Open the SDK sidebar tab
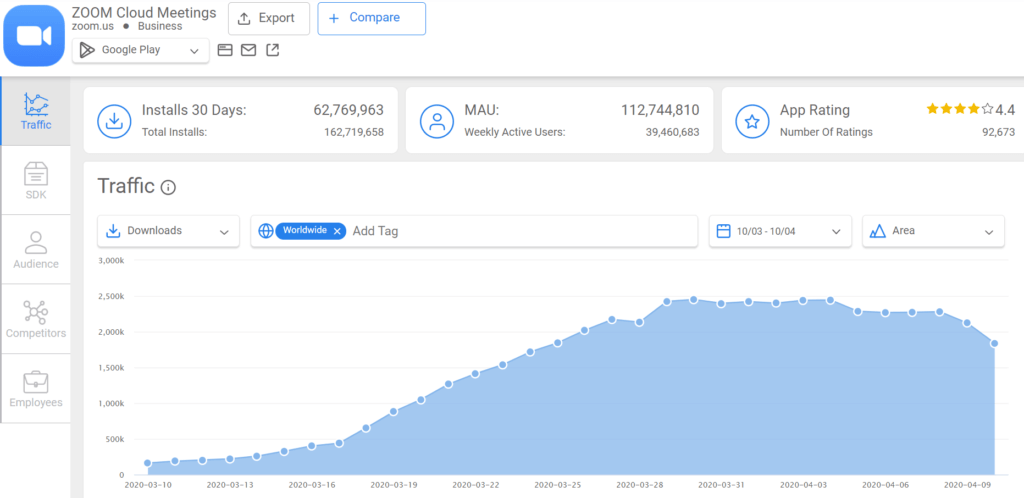The width and height of the screenshot is (1024, 498). (x=36, y=181)
